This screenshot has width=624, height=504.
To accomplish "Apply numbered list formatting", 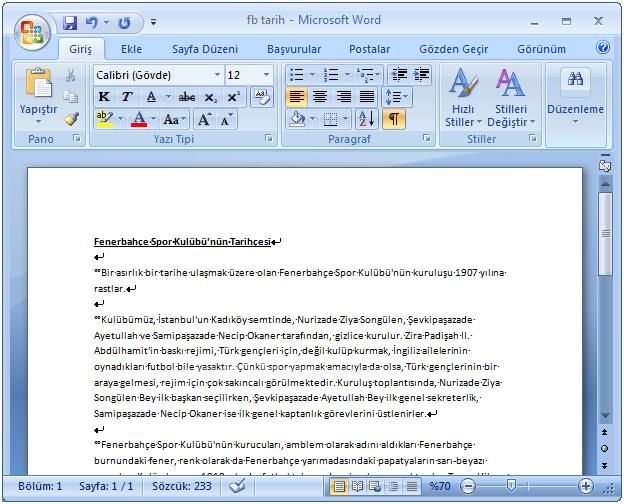I will point(331,74).
